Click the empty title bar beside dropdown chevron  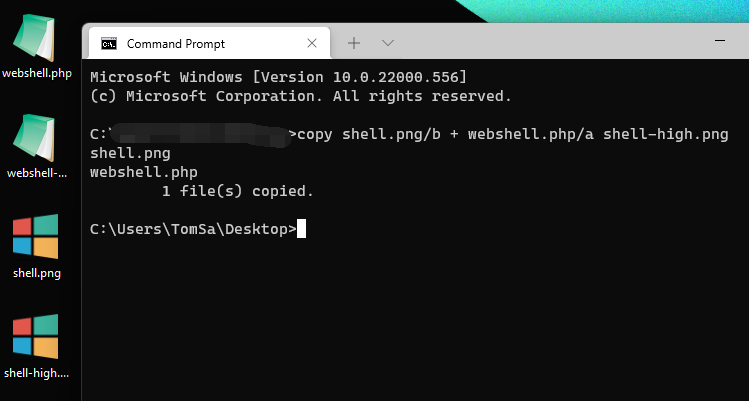pyautogui.click(x=549, y=42)
